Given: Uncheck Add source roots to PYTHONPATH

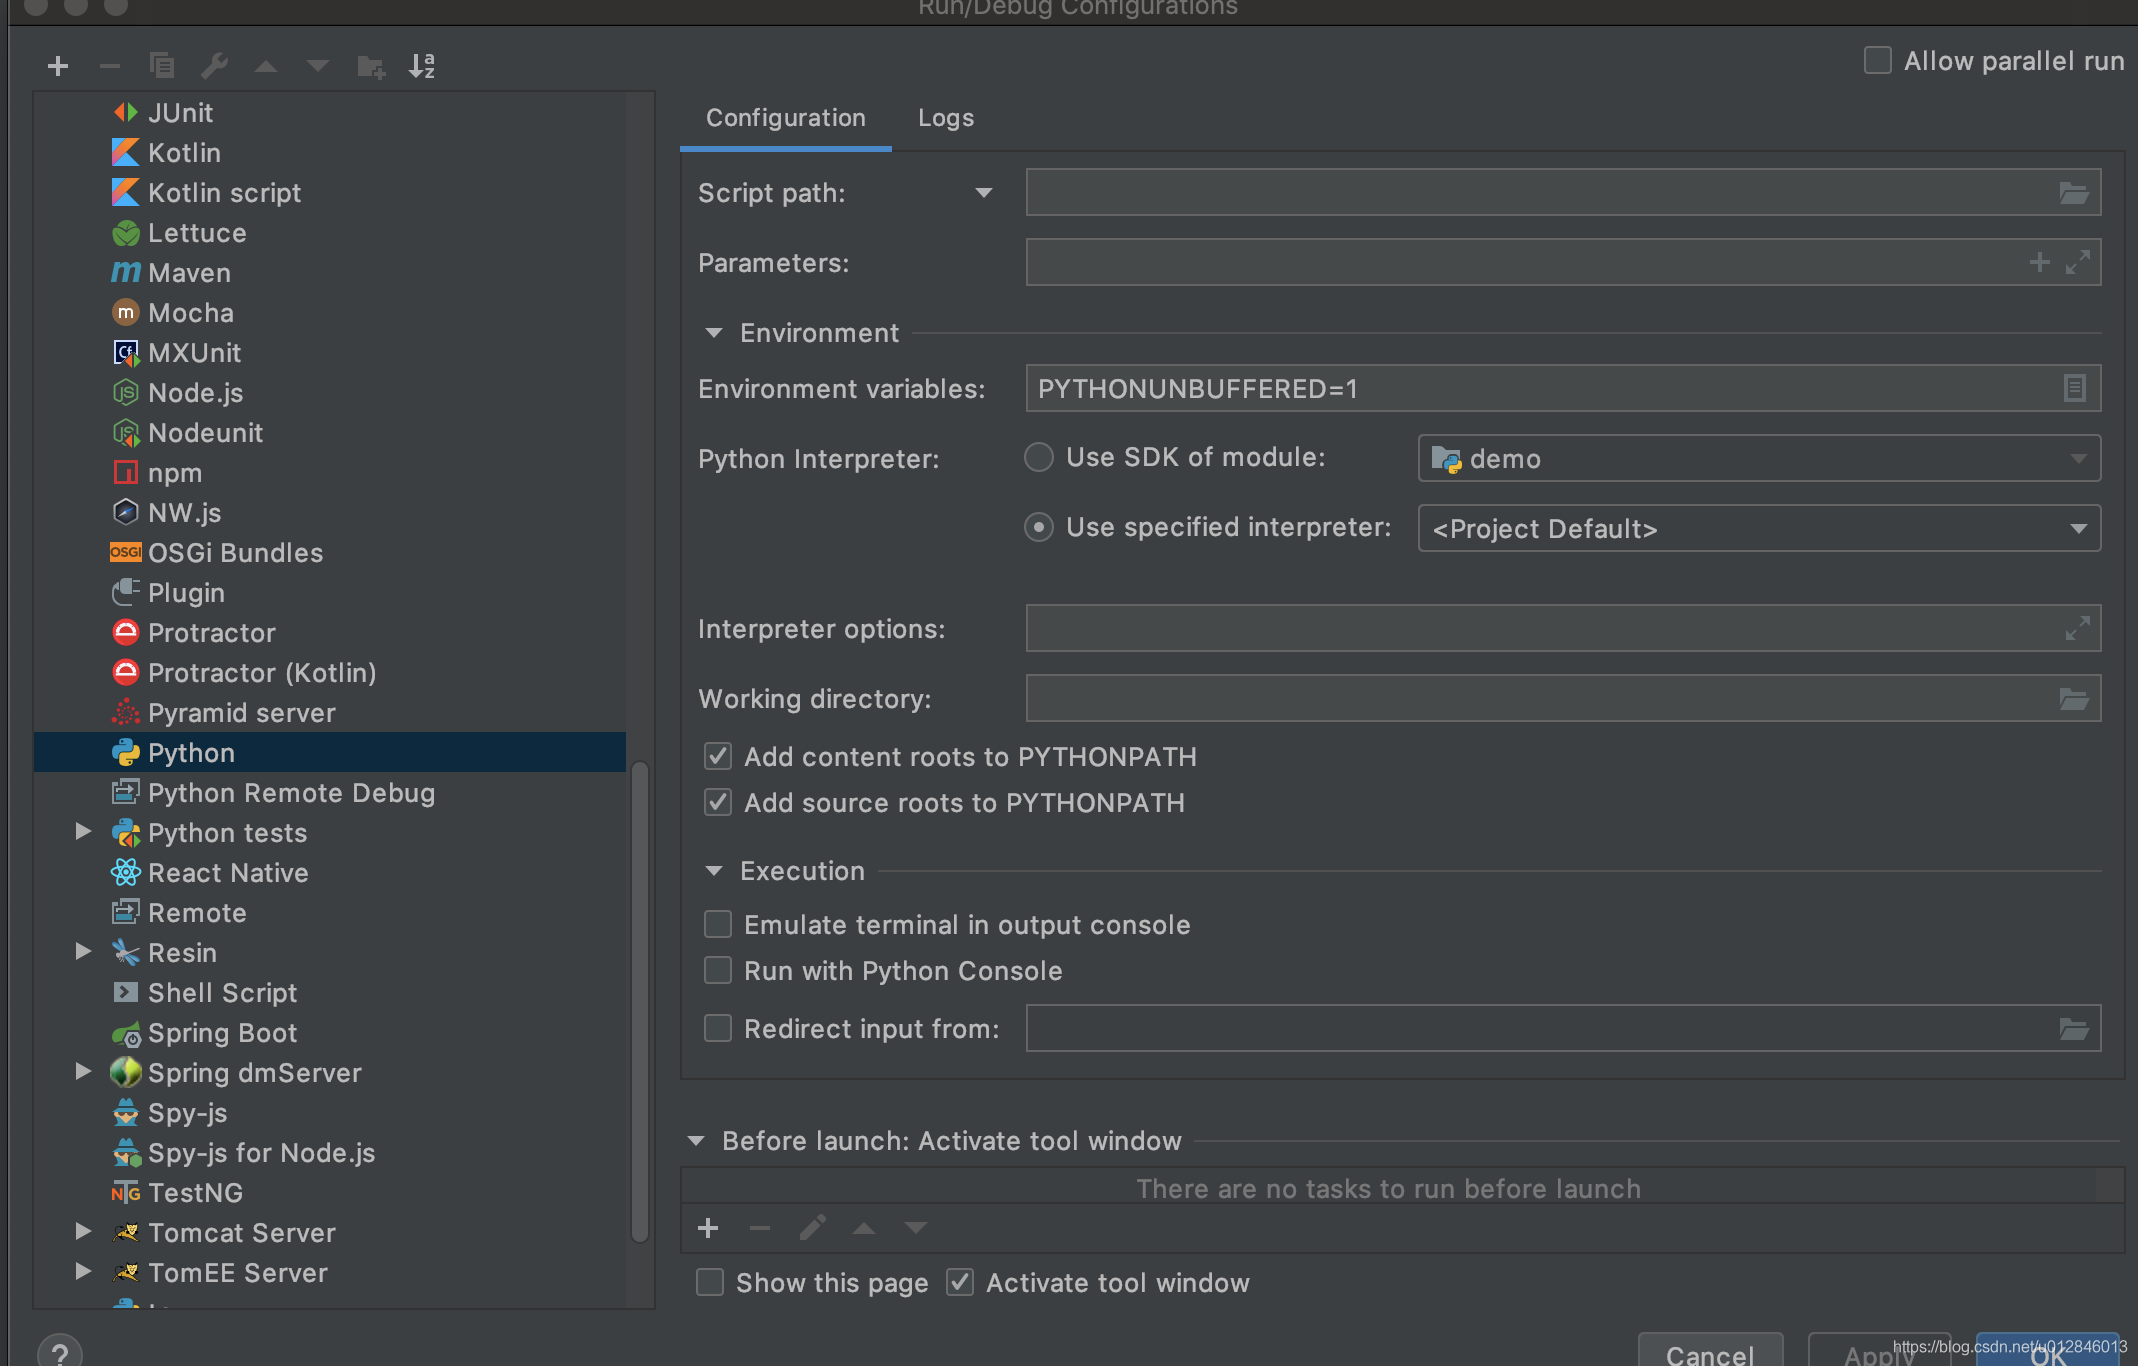Looking at the screenshot, I should (718, 802).
